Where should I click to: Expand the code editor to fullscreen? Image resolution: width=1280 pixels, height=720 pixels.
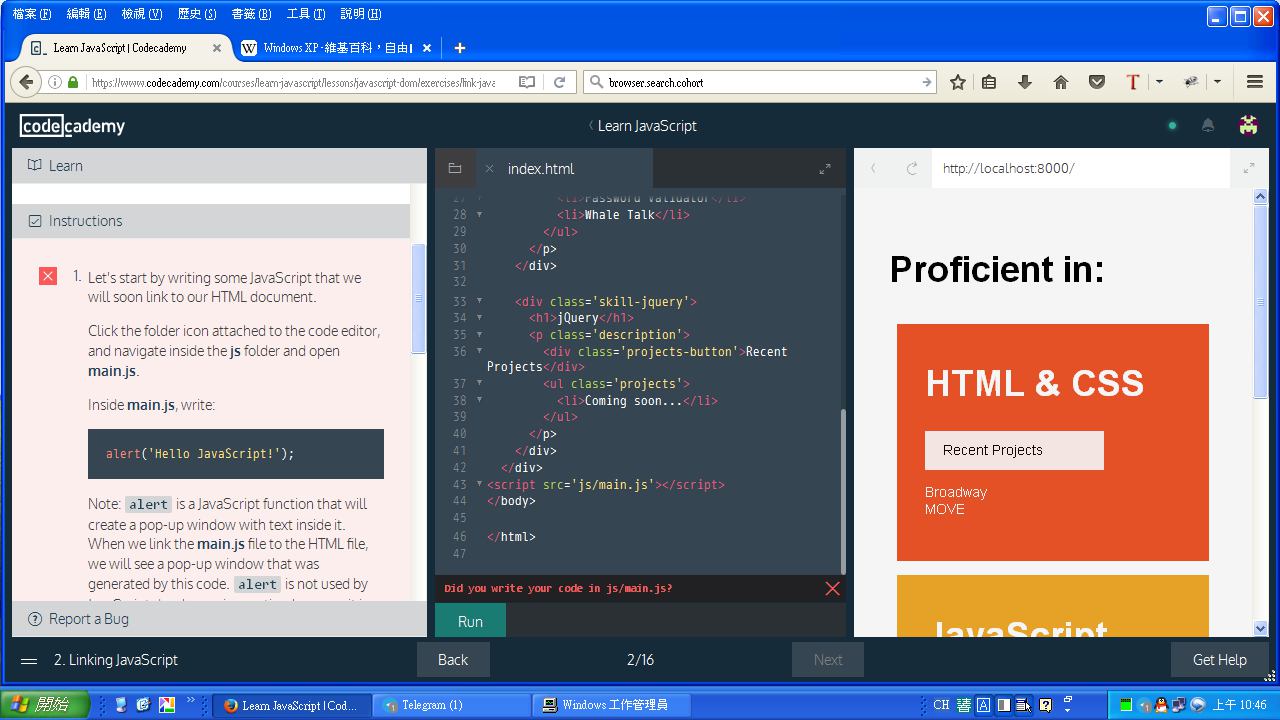pyautogui.click(x=825, y=169)
